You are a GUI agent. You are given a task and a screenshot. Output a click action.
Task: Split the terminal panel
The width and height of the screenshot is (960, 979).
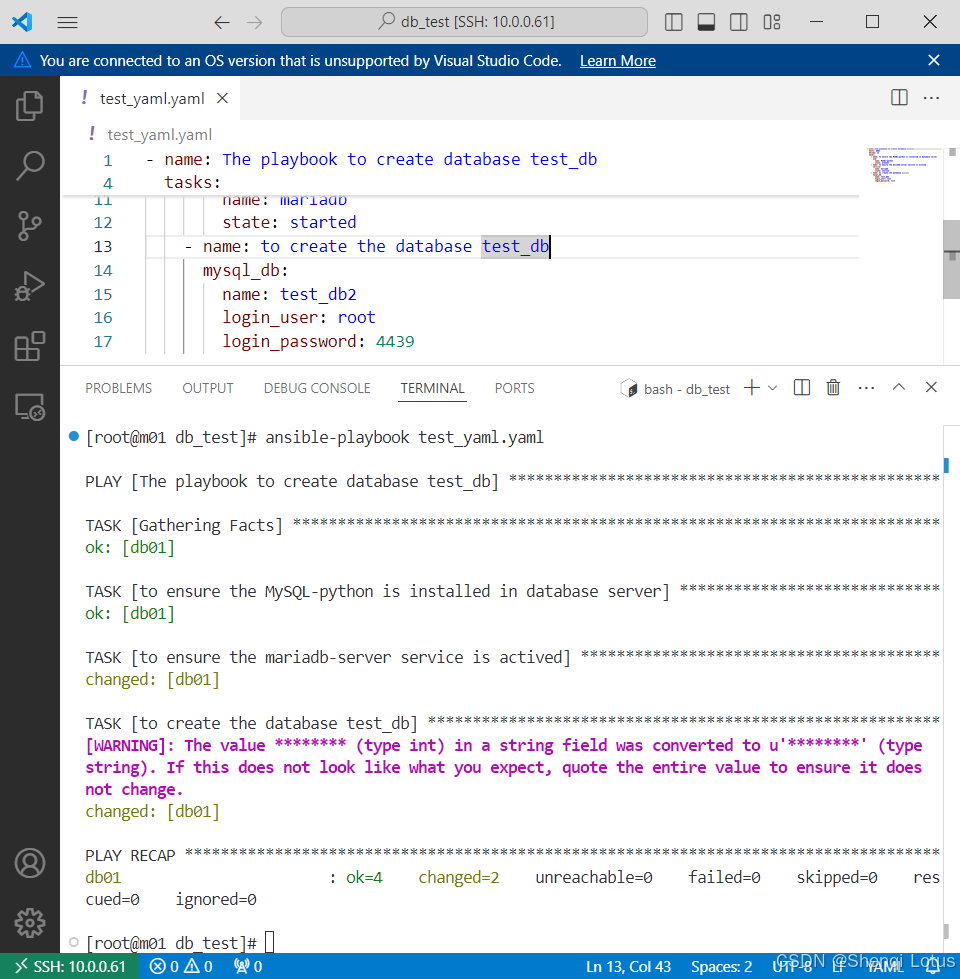[x=802, y=388]
